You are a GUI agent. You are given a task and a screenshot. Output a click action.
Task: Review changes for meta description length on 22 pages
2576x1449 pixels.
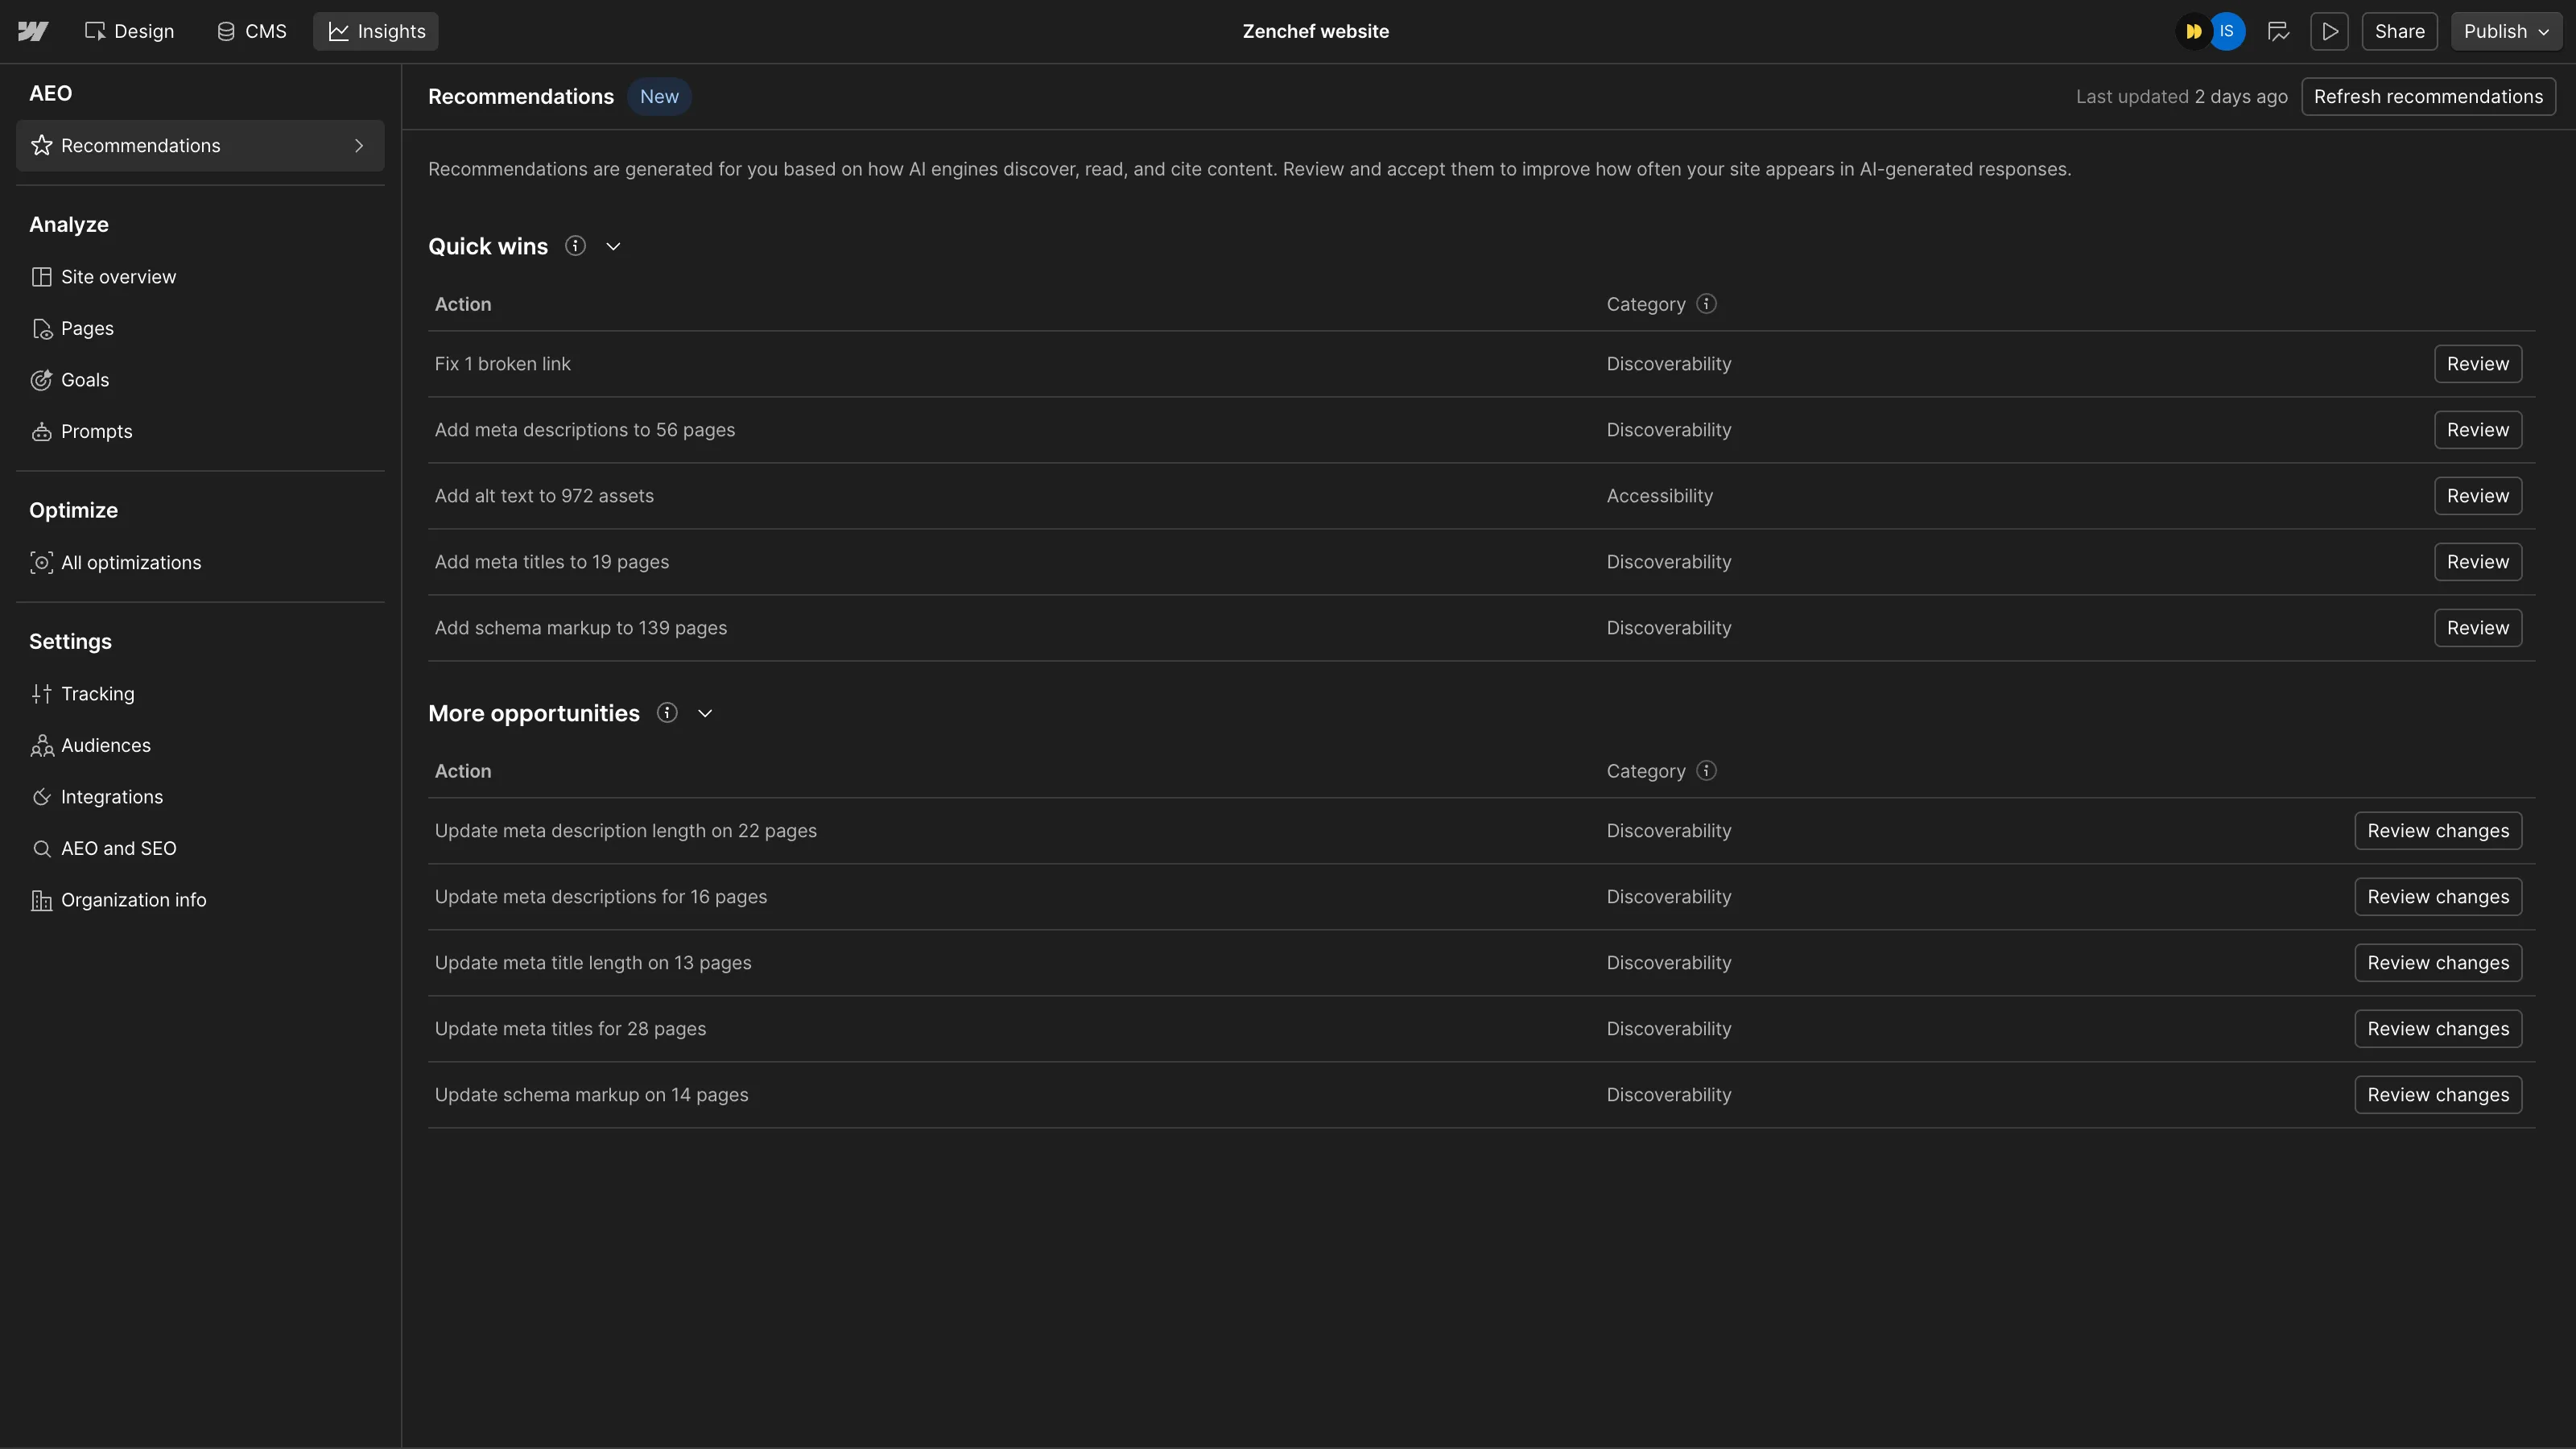pos(2438,831)
